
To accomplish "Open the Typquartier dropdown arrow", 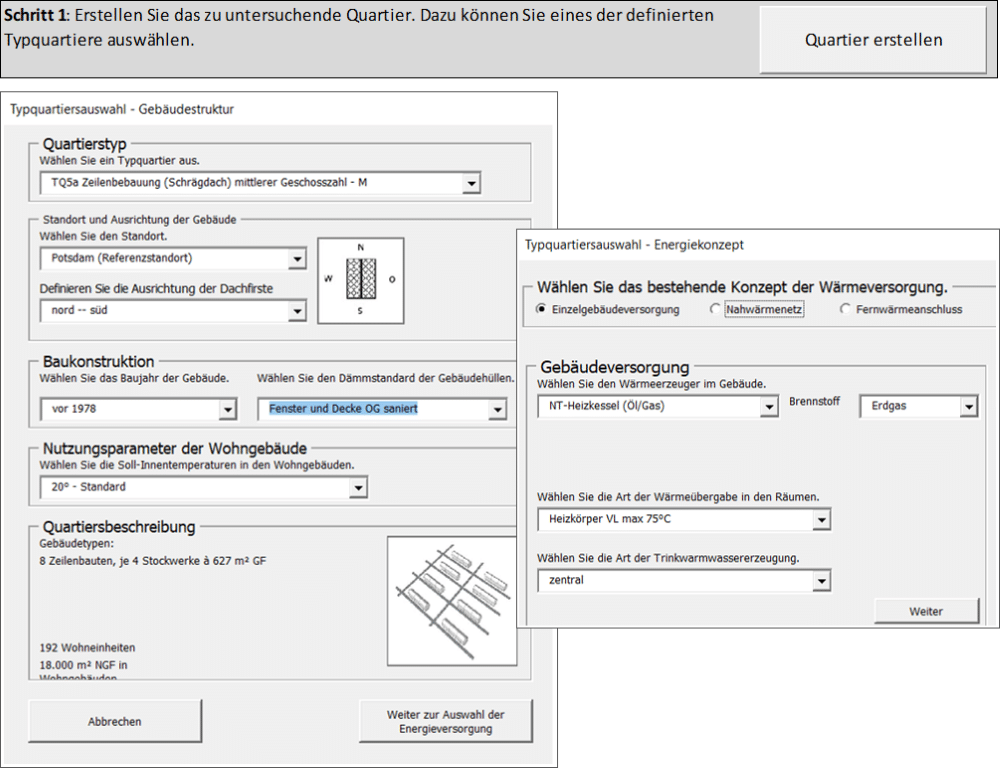I will point(471,184).
